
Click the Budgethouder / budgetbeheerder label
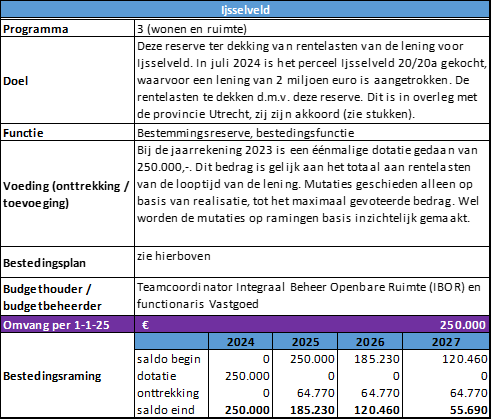coord(68,297)
